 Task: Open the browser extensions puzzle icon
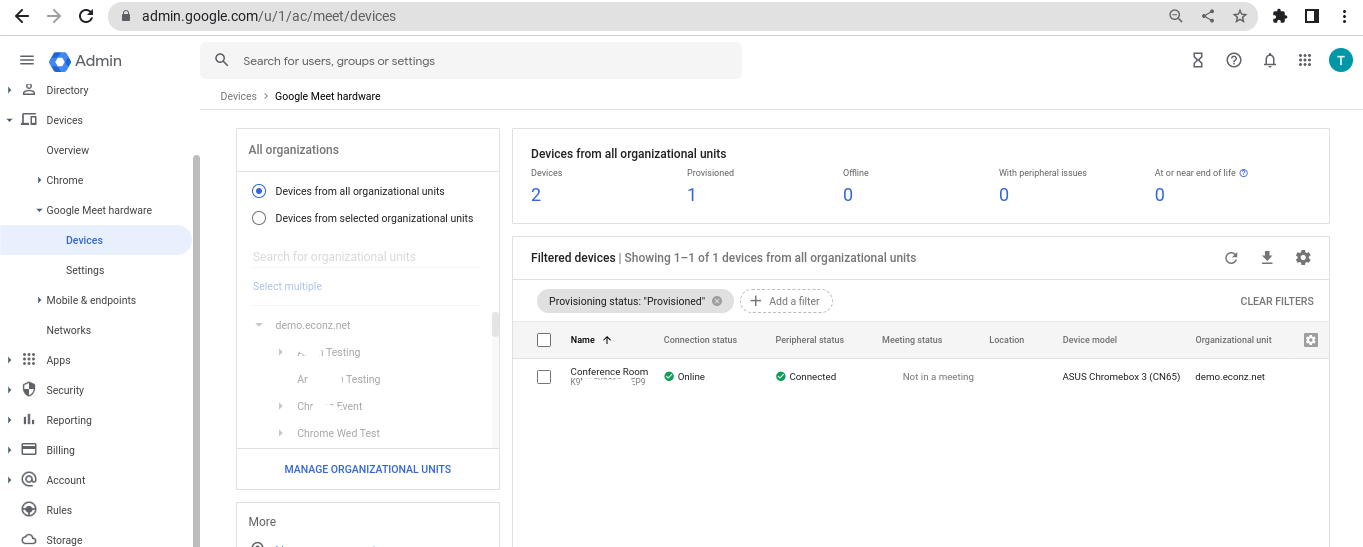tap(1279, 16)
